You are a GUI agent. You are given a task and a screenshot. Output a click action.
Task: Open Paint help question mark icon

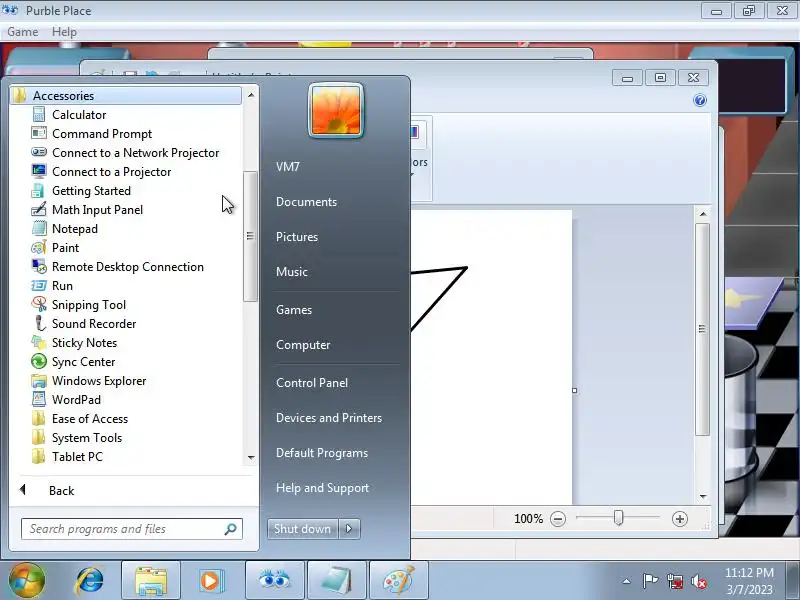[x=700, y=100]
